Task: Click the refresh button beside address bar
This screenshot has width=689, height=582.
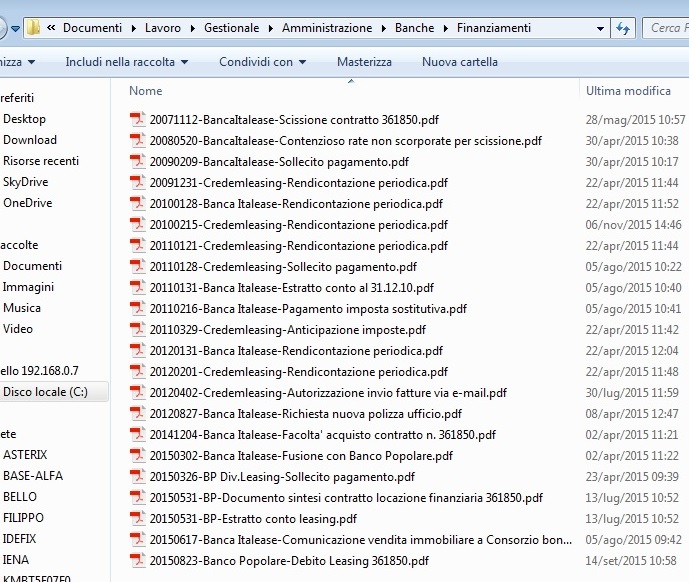Action: pos(624,29)
